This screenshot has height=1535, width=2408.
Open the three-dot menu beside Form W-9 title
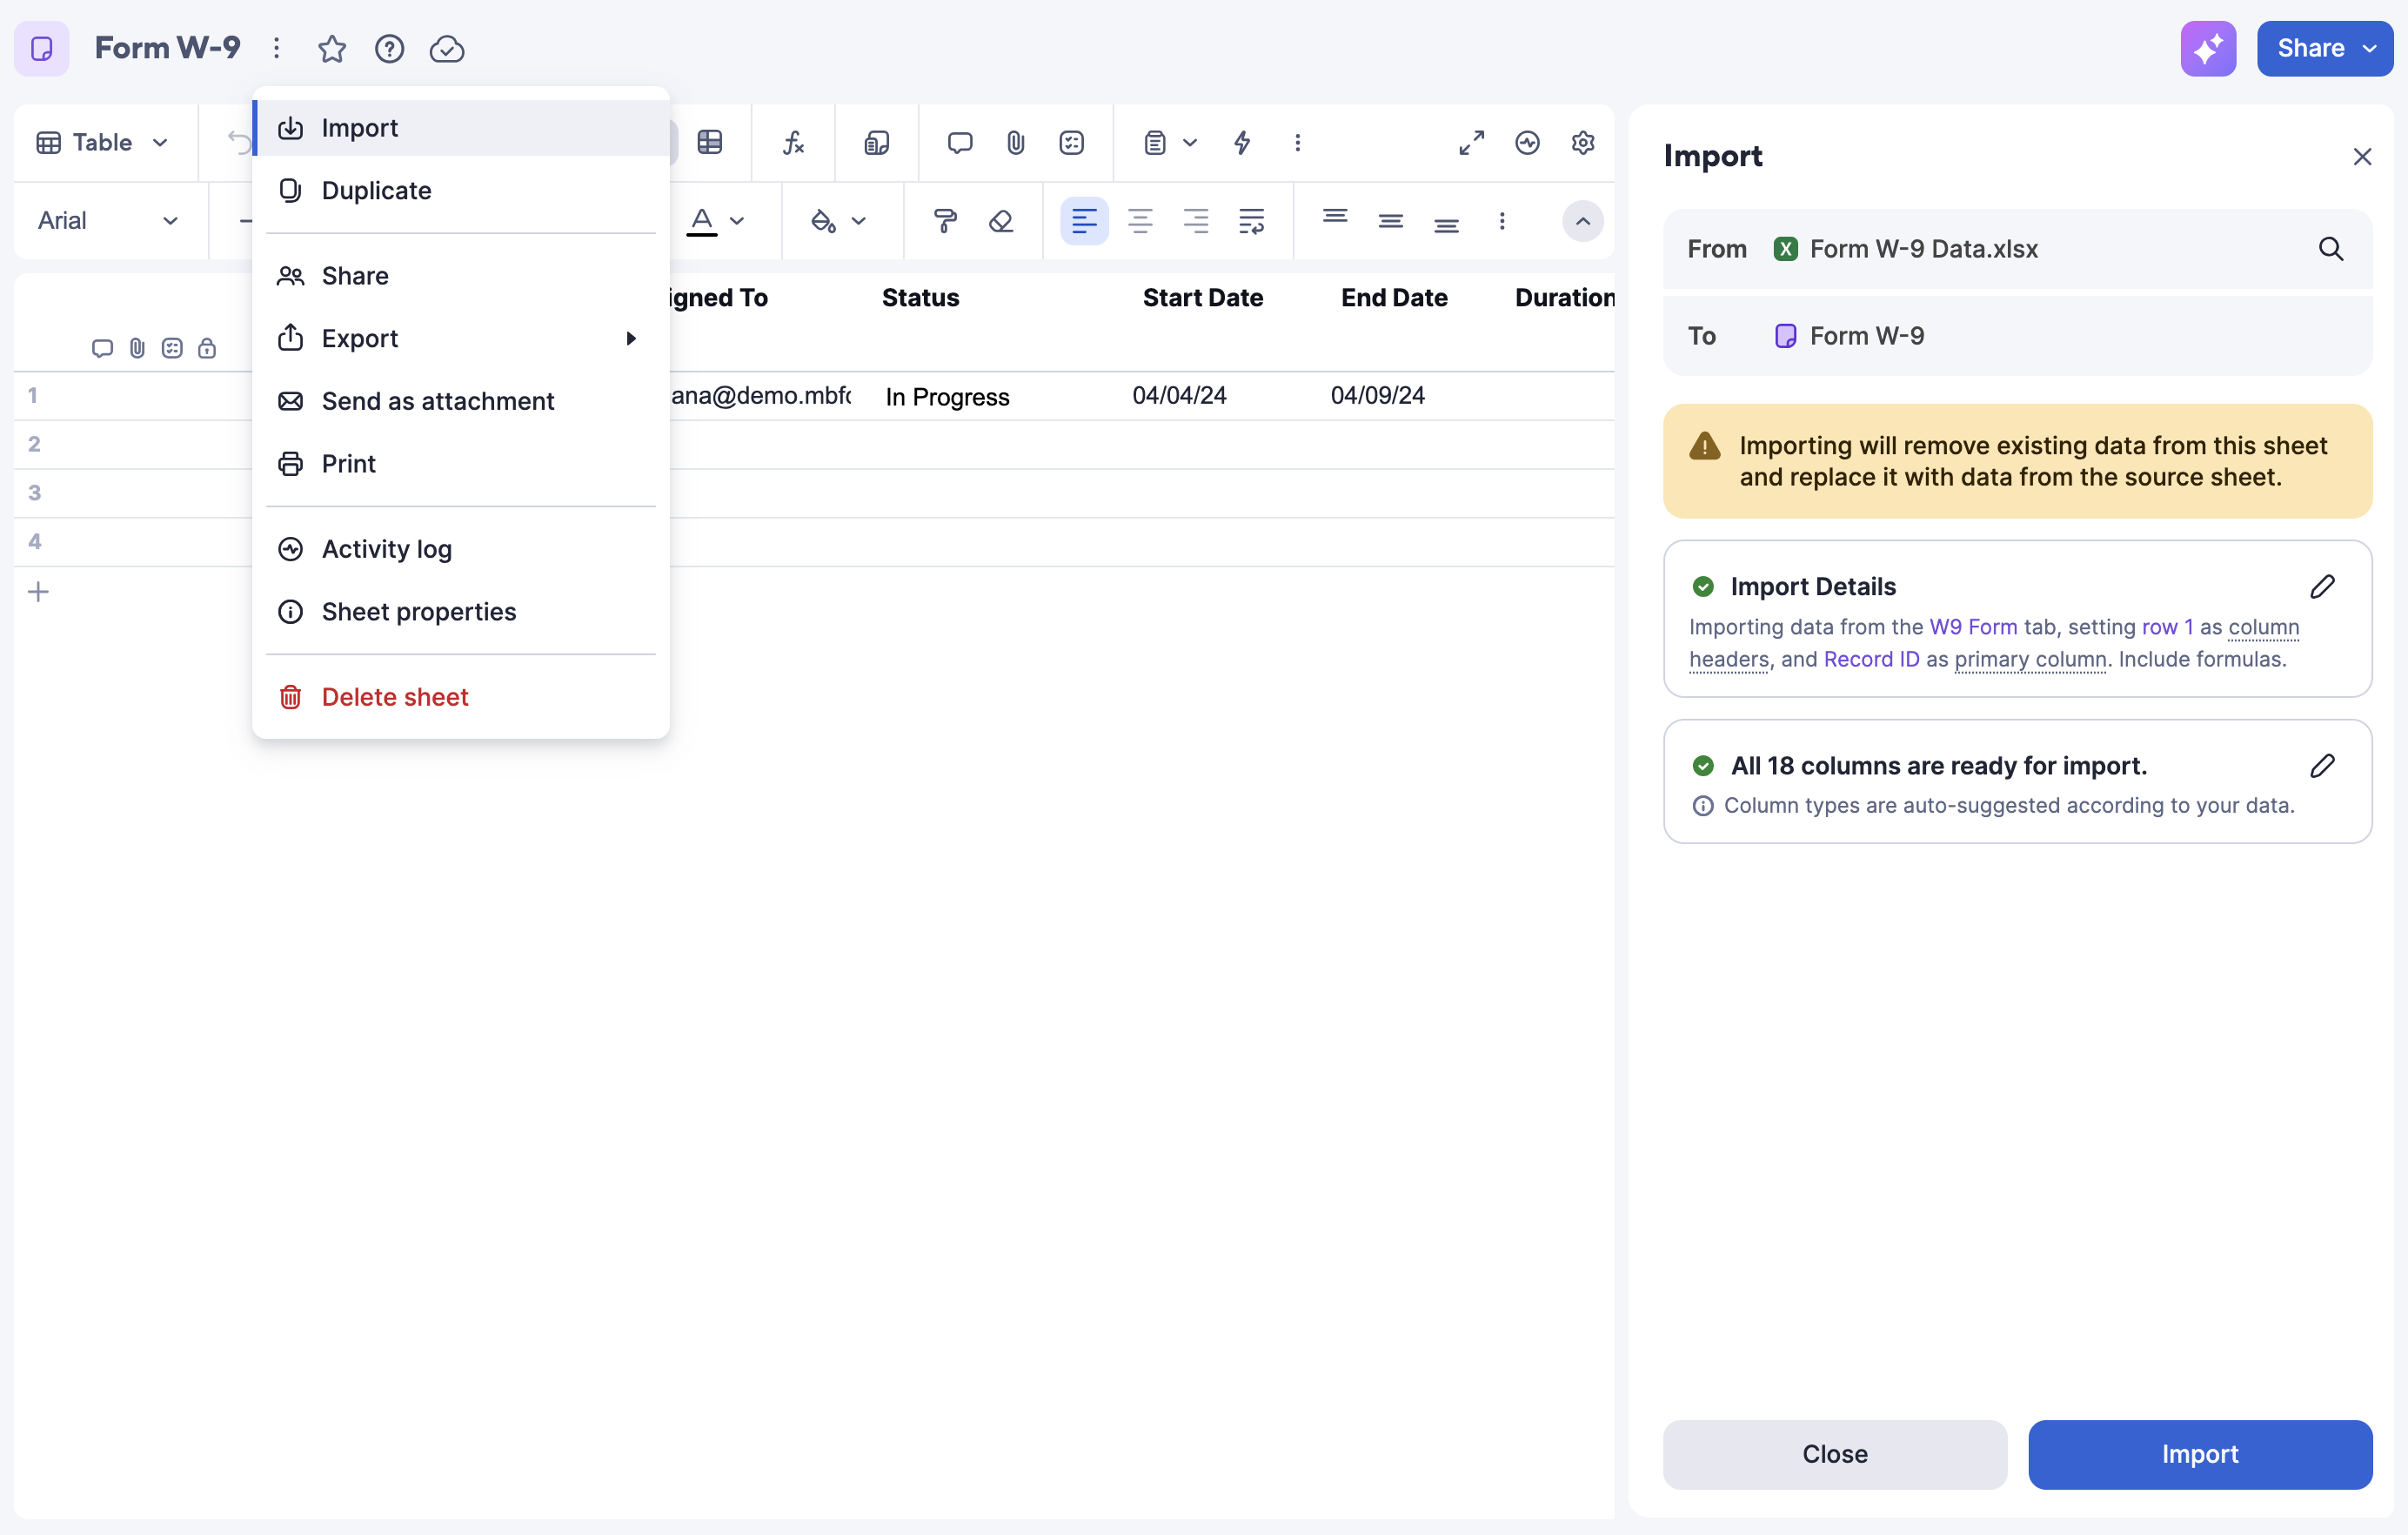[277, 48]
